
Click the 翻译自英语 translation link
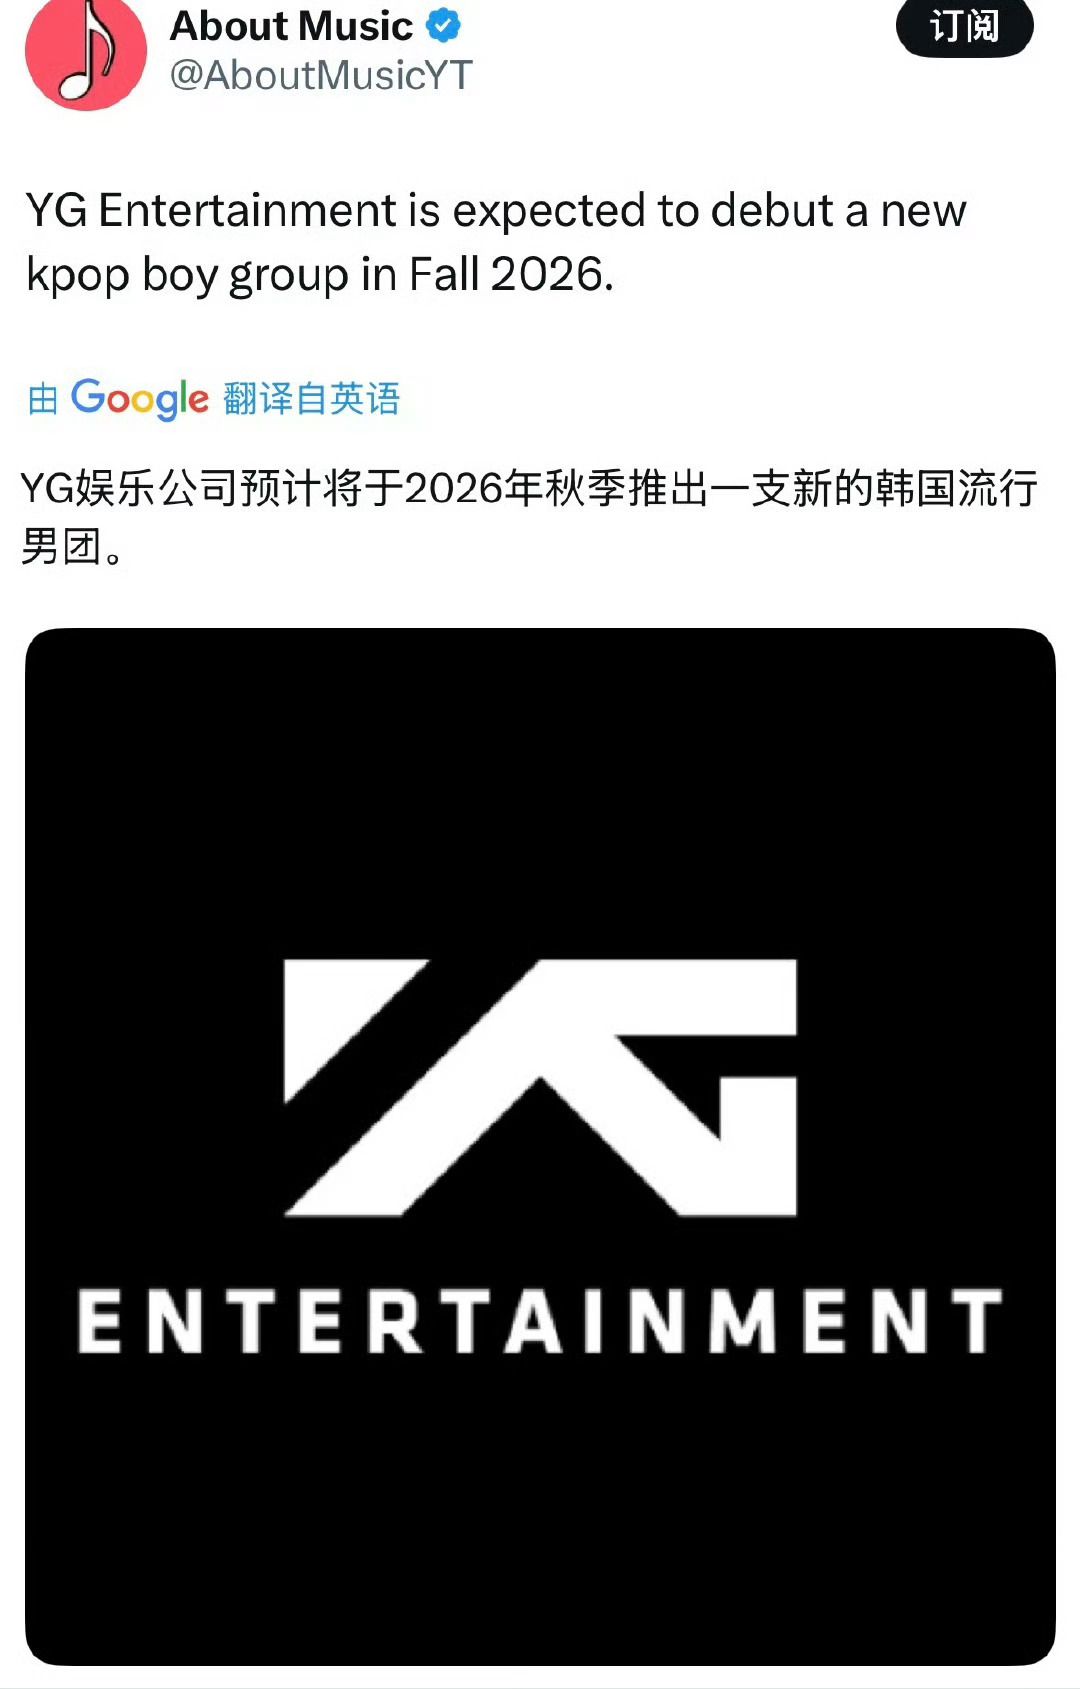coord(311,399)
